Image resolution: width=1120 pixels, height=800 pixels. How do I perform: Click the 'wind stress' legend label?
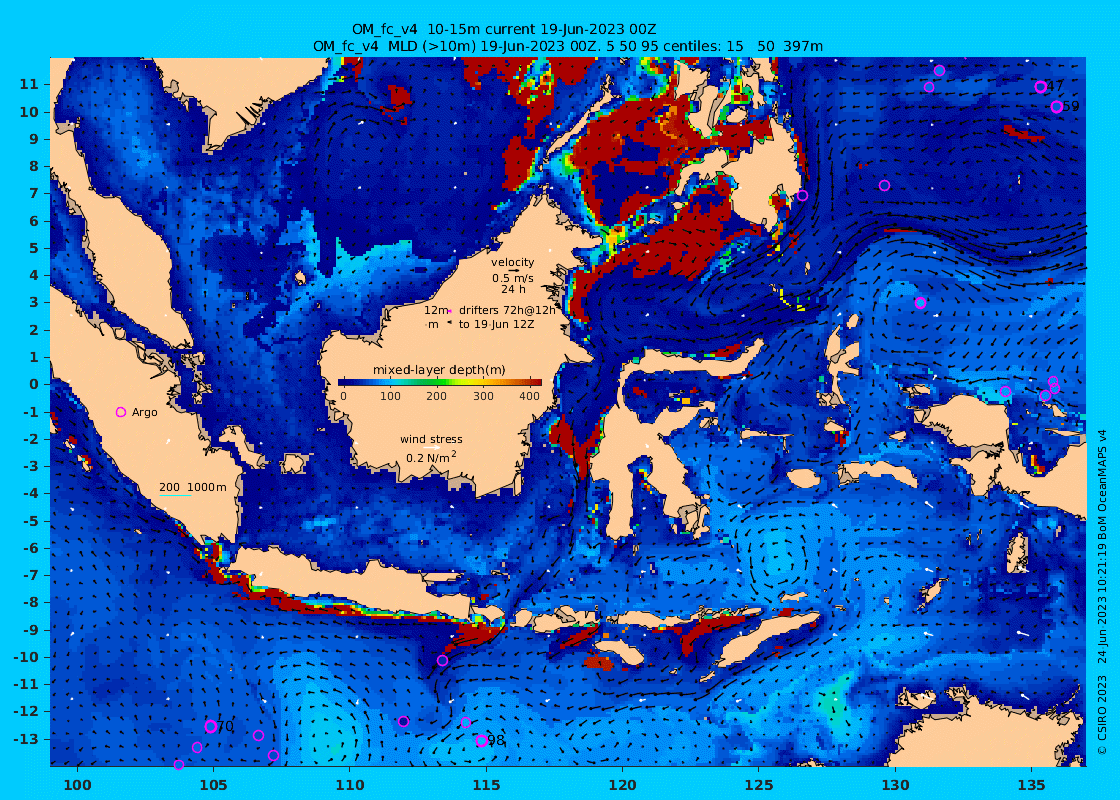[x=431, y=439]
